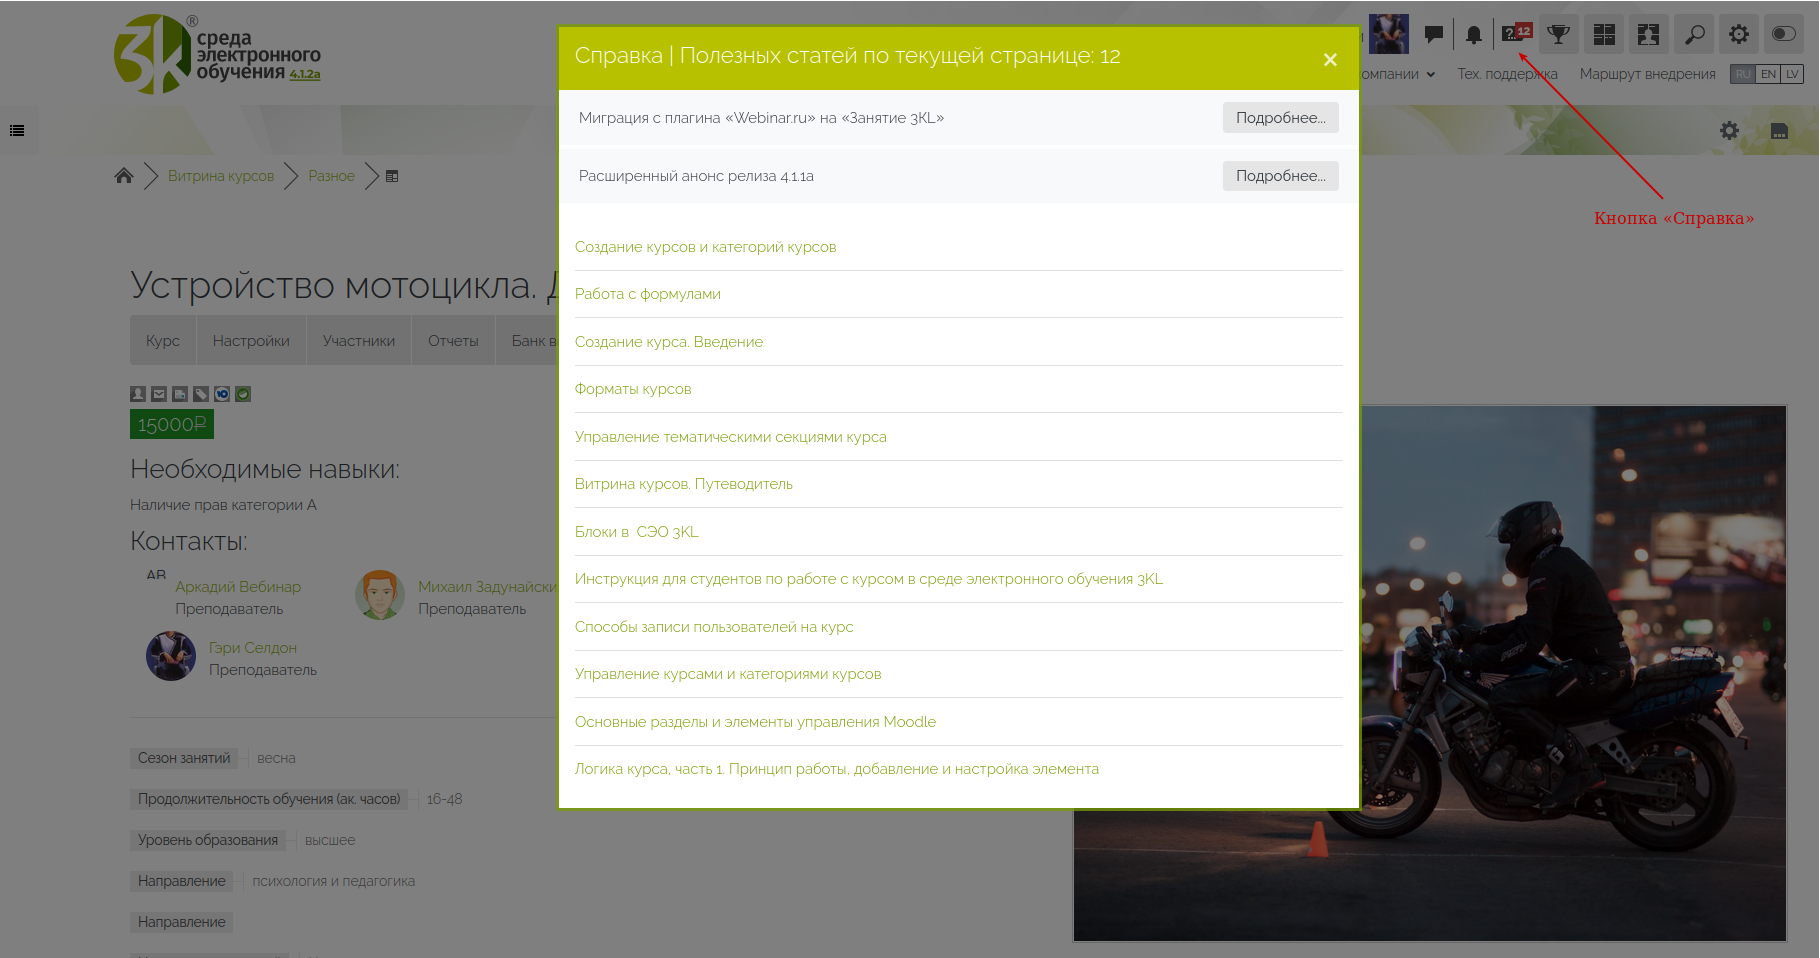
Task: Switch to the Участники tab
Action: [x=358, y=341]
